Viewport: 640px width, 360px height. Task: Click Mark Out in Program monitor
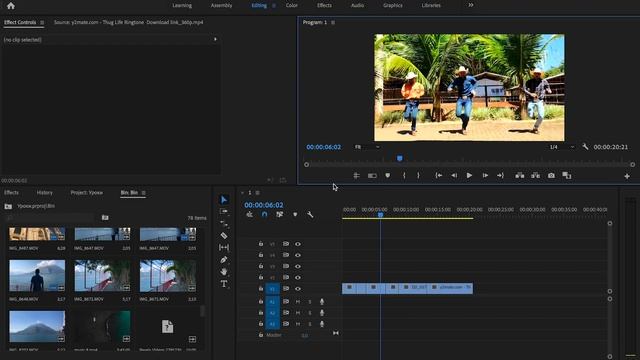418,176
